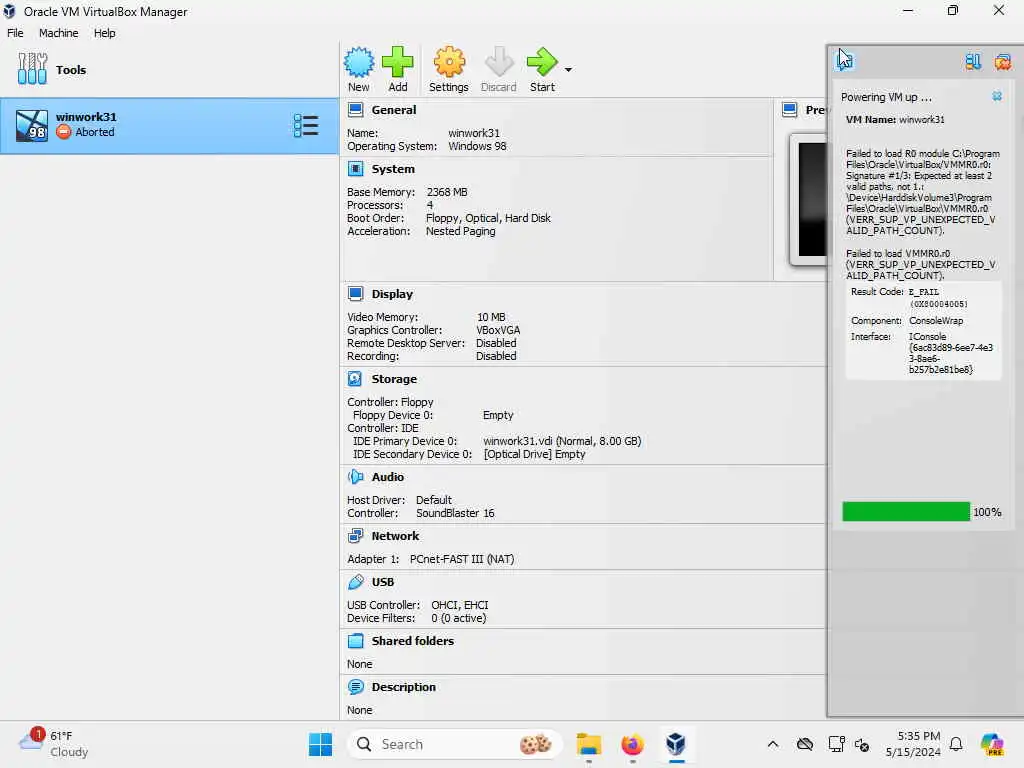The image size is (1024, 768).
Task: Click the USB section header icon
Action: [355, 582]
